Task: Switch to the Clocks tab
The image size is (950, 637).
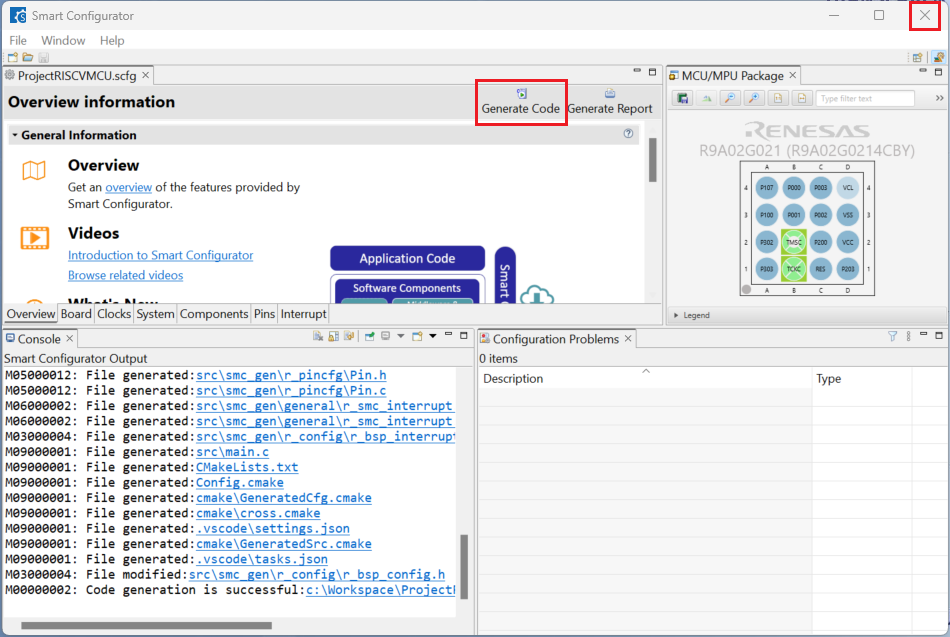Action: pyautogui.click(x=114, y=314)
